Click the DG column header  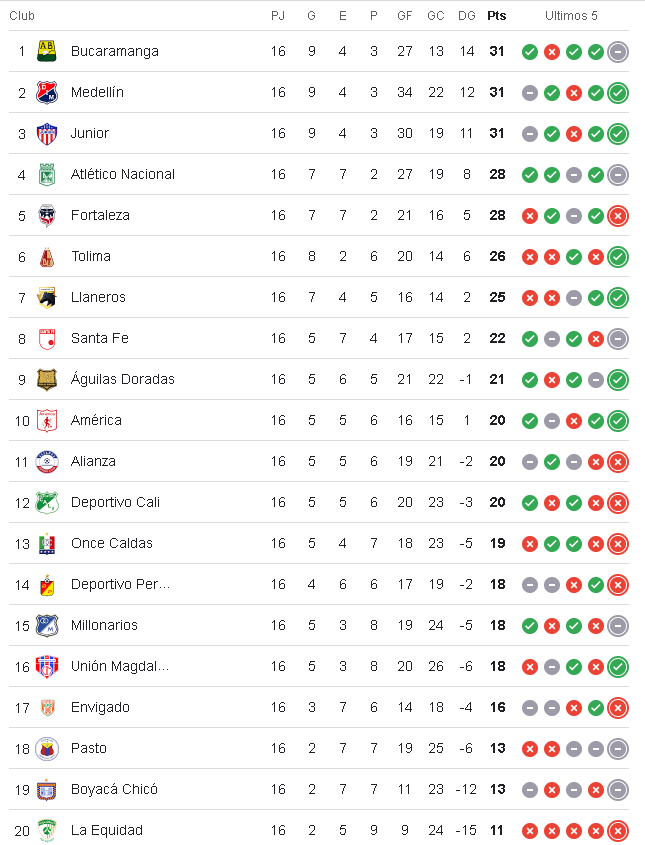tap(466, 16)
